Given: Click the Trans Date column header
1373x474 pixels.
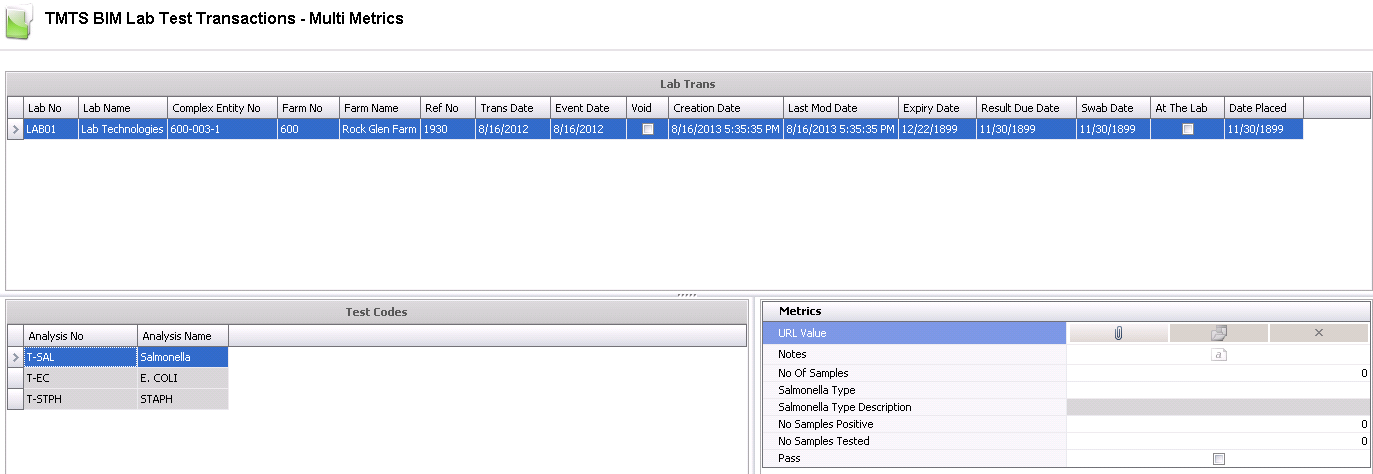Looking at the screenshot, I should pyautogui.click(x=512, y=108).
